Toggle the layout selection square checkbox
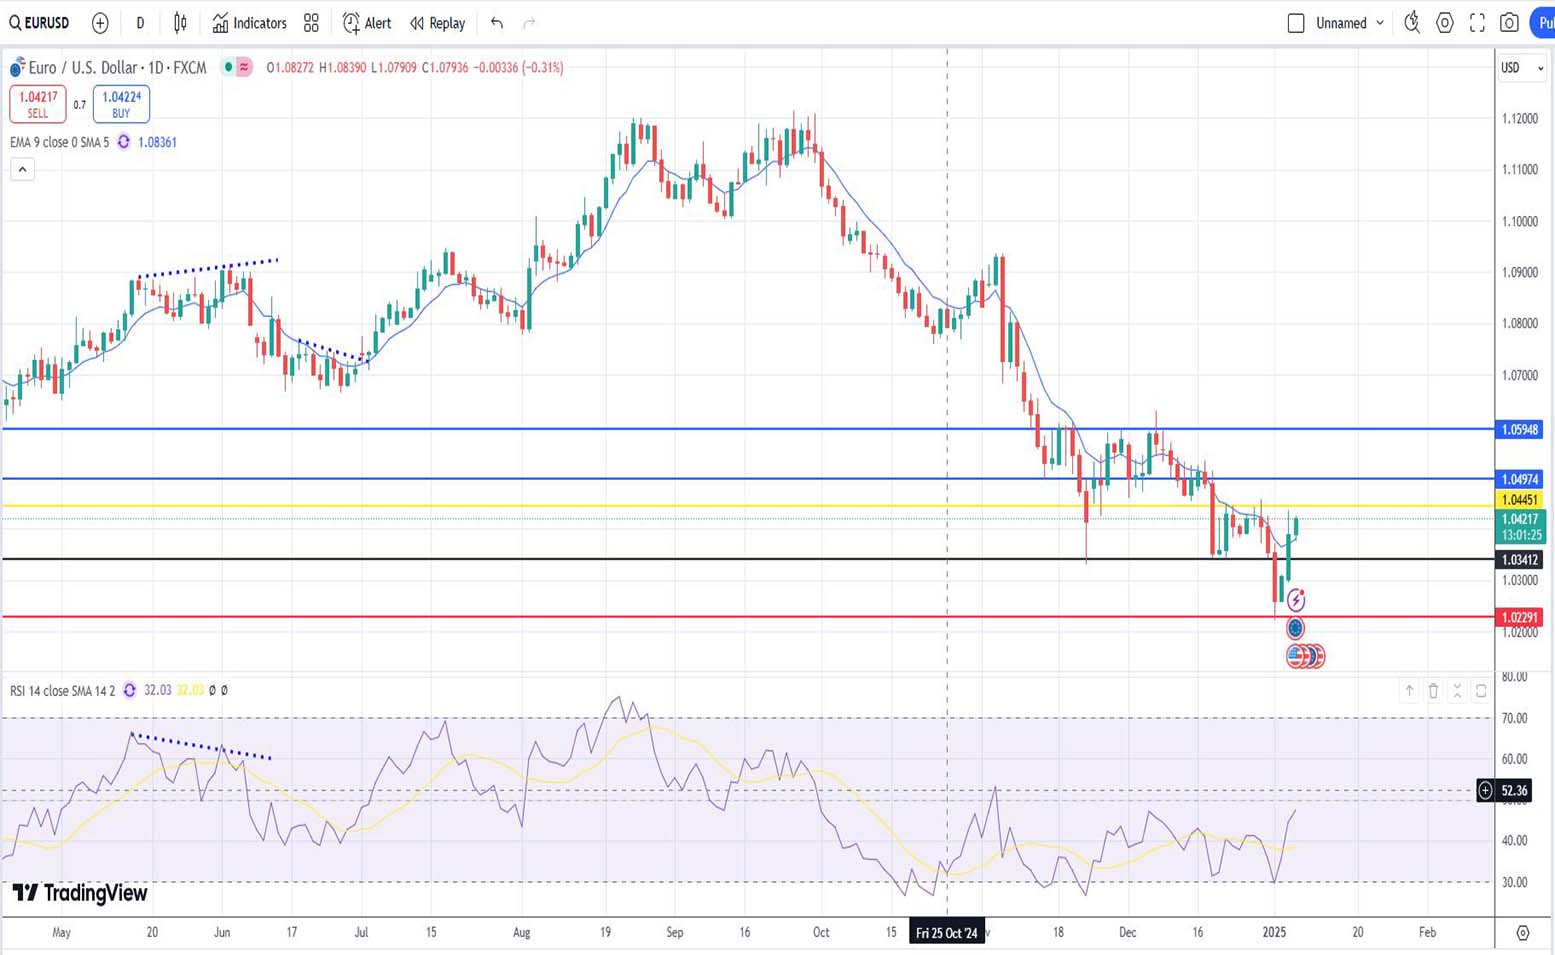 click(1296, 23)
